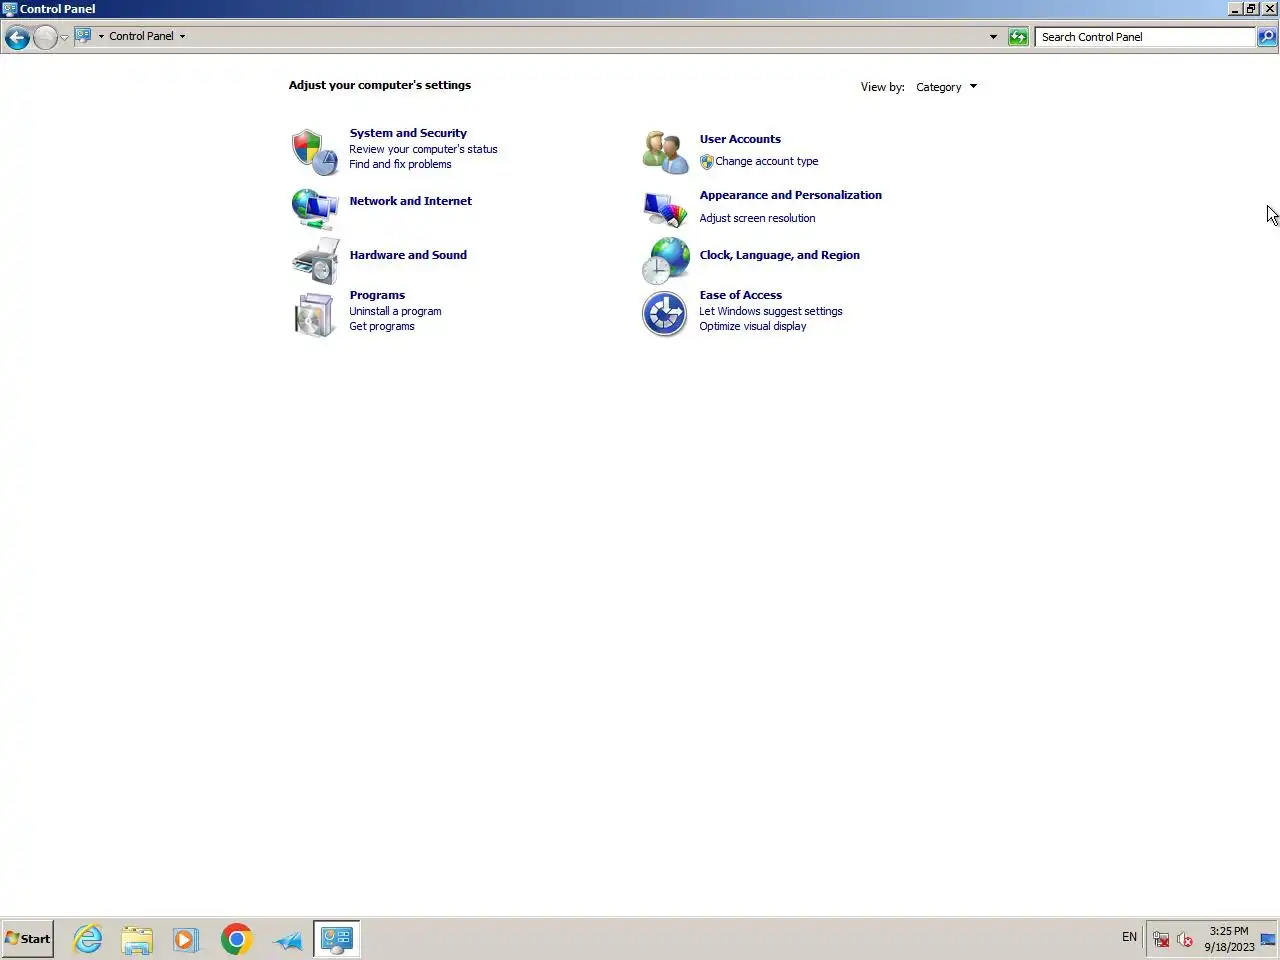Open the address bar history dropdown
This screenshot has height=960, width=1280.
tap(993, 37)
